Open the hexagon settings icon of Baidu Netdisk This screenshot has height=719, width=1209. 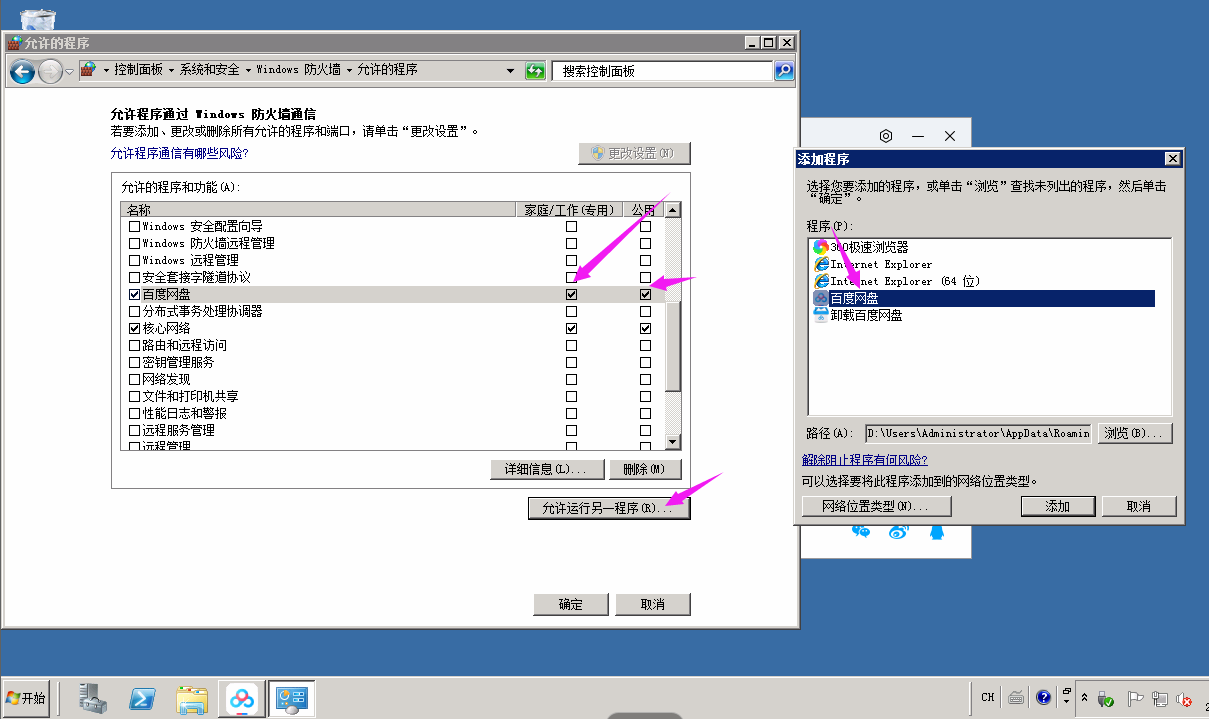click(885, 136)
